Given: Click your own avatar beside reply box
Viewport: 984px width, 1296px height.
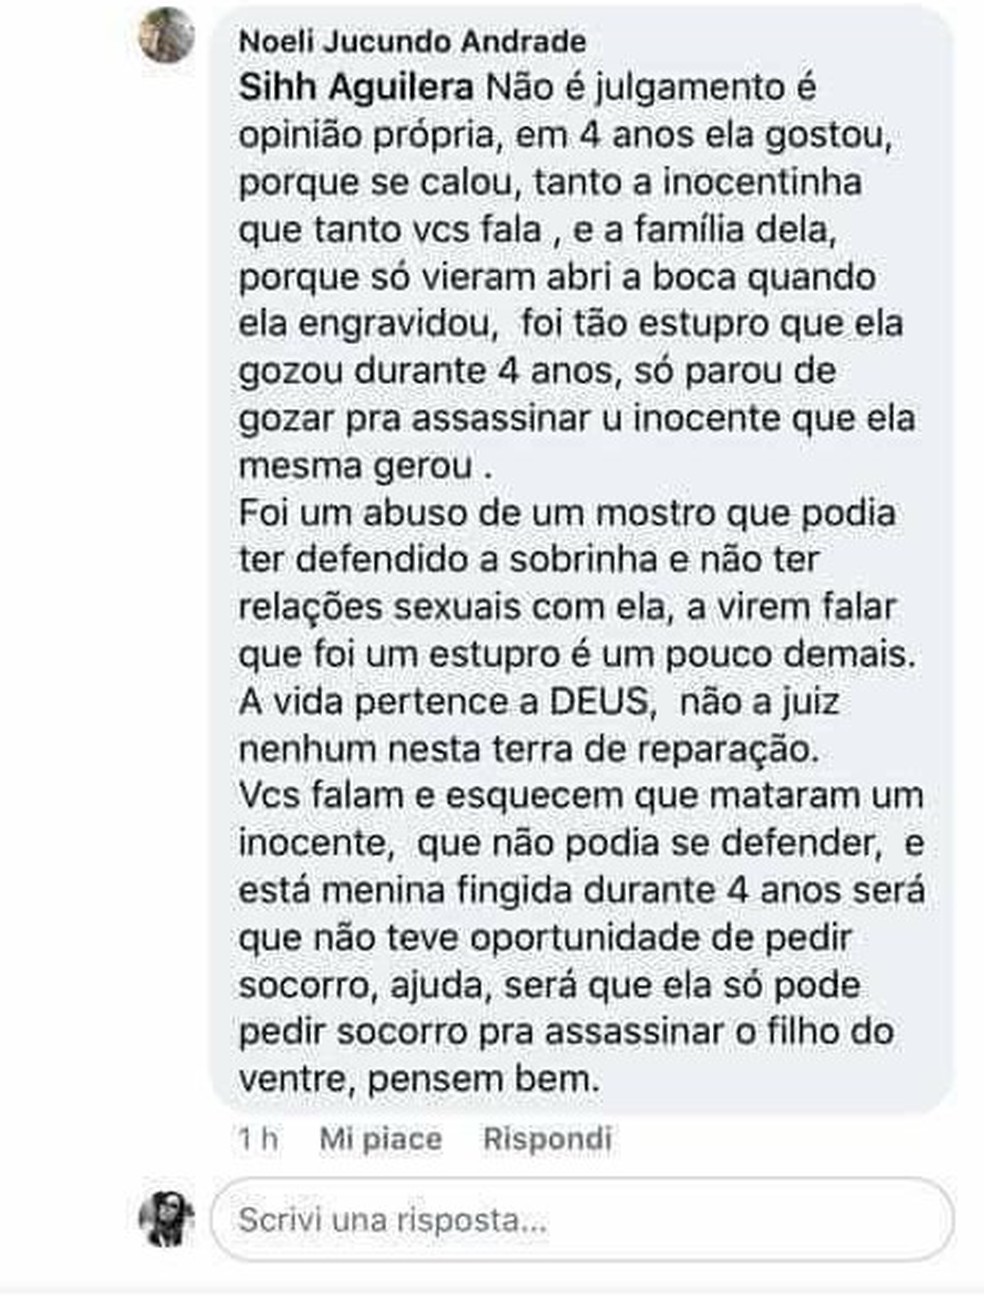Looking at the screenshot, I should coord(166,1219).
